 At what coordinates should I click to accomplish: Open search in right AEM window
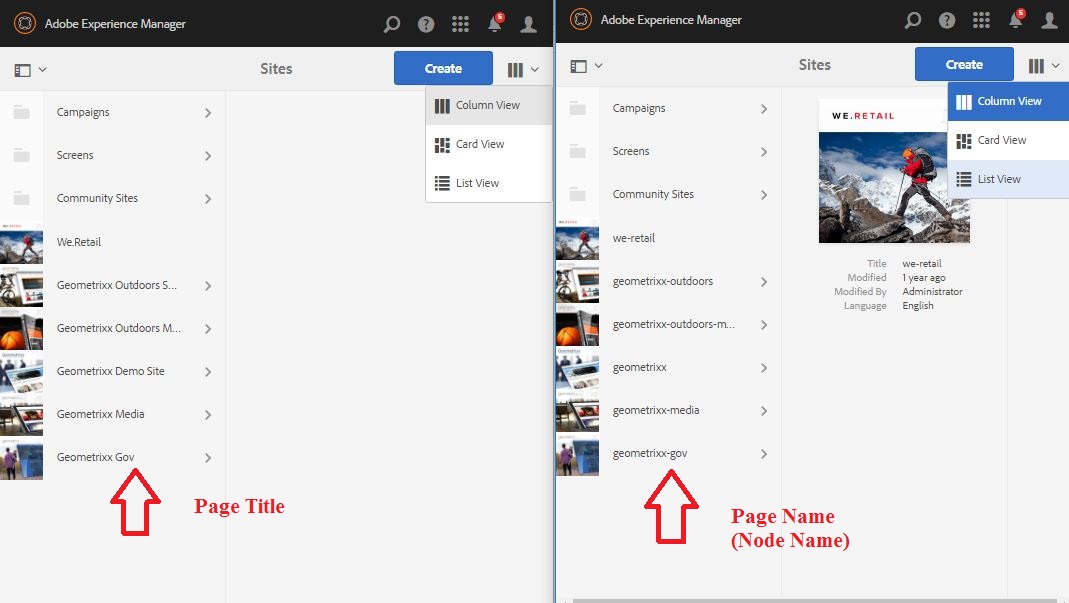point(912,20)
